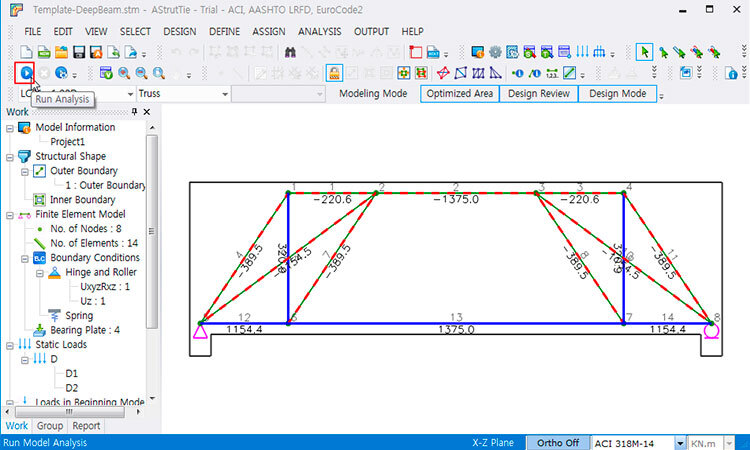
Task: Select the green arrow pointer tool
Action: [645, 52]
